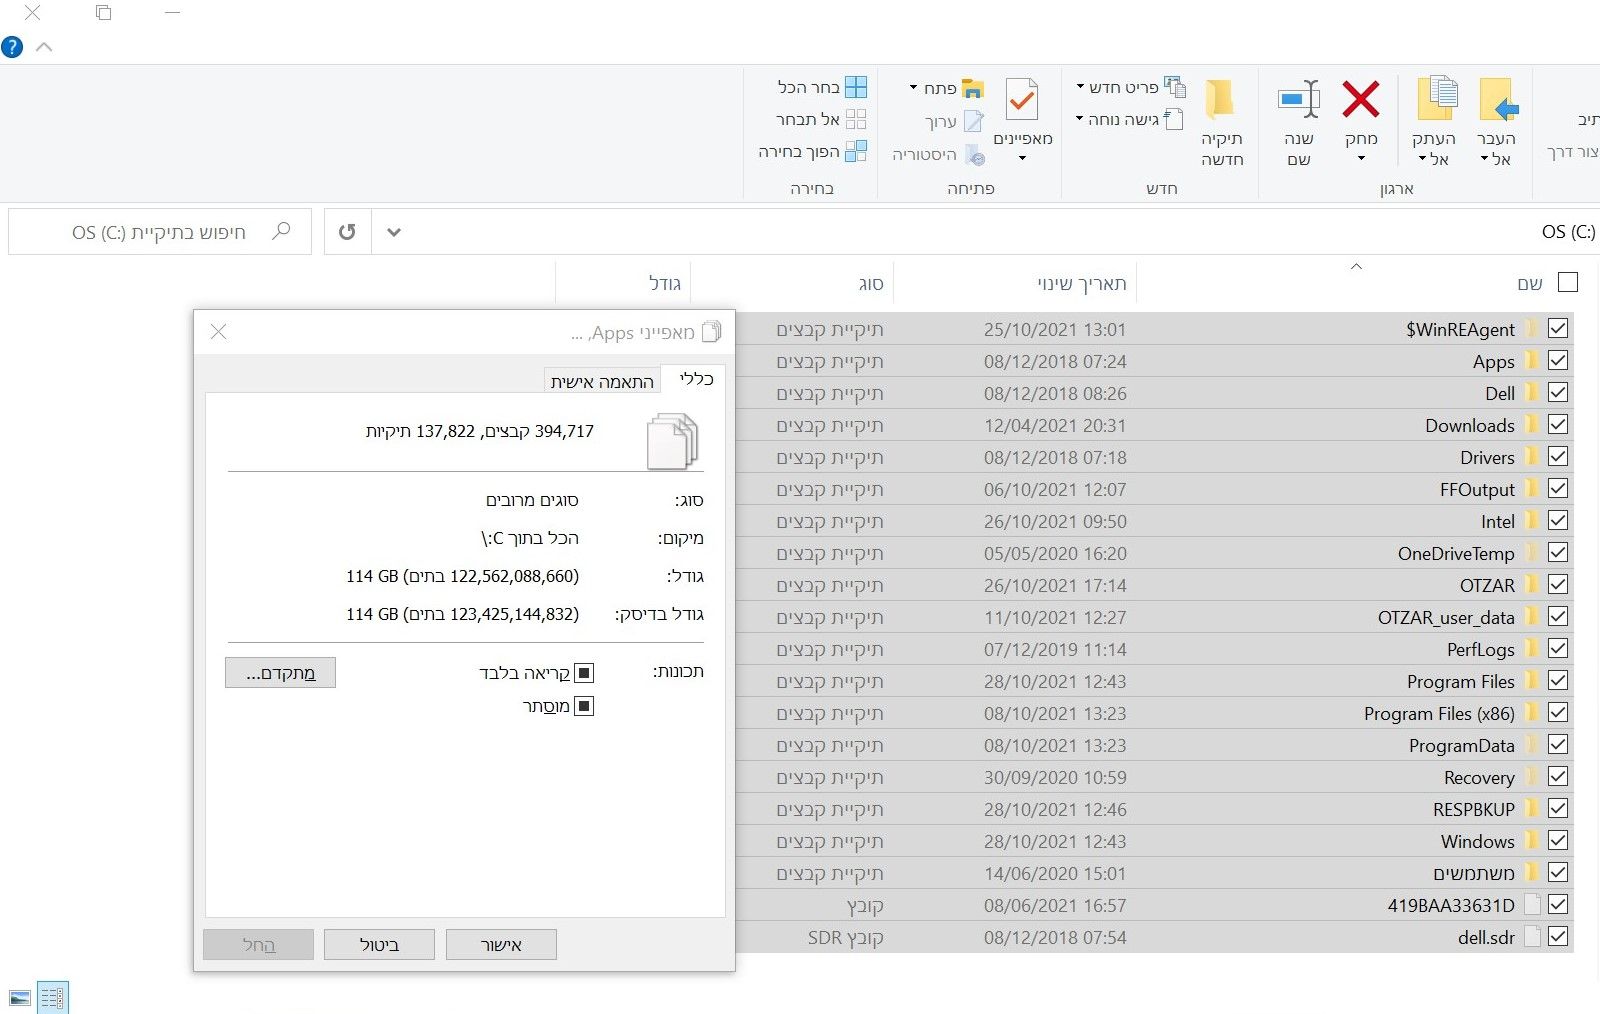Select the FFOutput folder
Image resolution: width=1600 pixels, height=1014 pixels.
[x=1154, y=489]
